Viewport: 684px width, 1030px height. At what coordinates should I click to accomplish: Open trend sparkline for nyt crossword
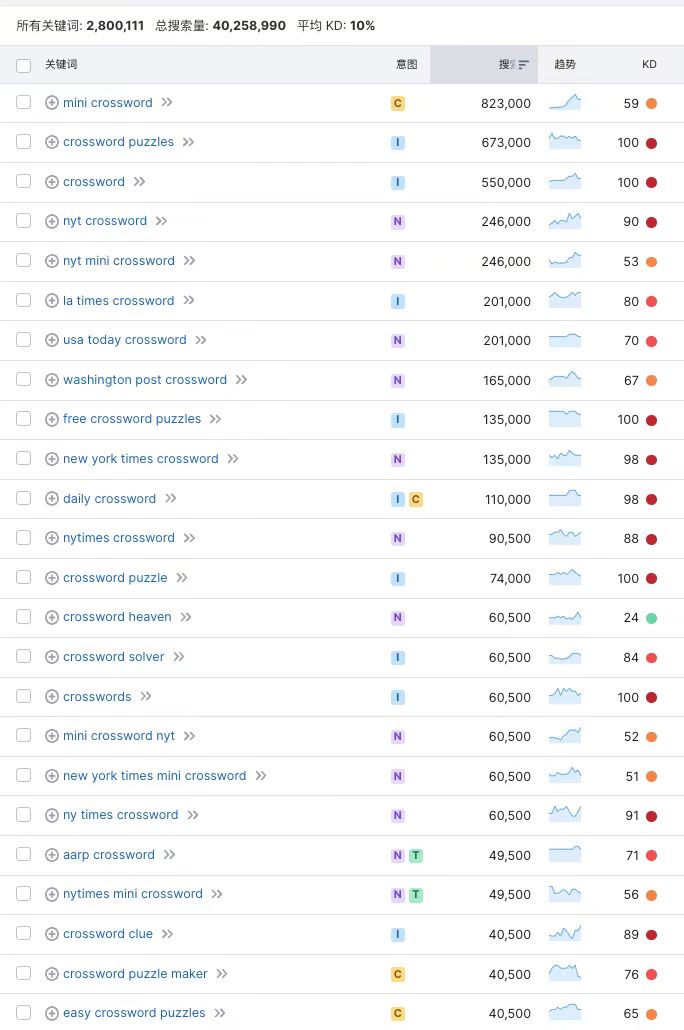pyautogui.click(x=565, y=221)
